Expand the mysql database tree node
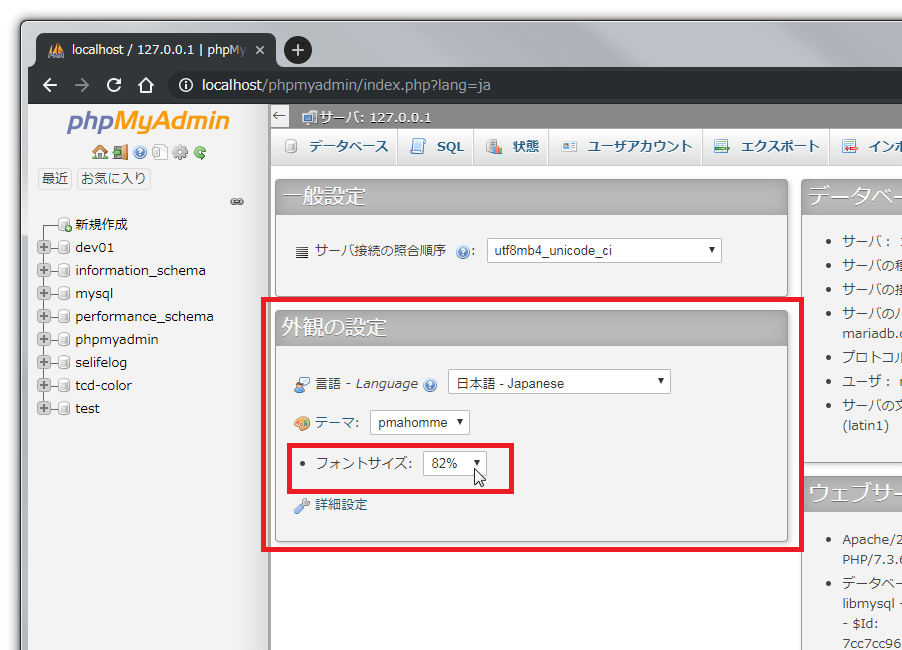Viewport: 902px width, 650px height. point(44,293)
